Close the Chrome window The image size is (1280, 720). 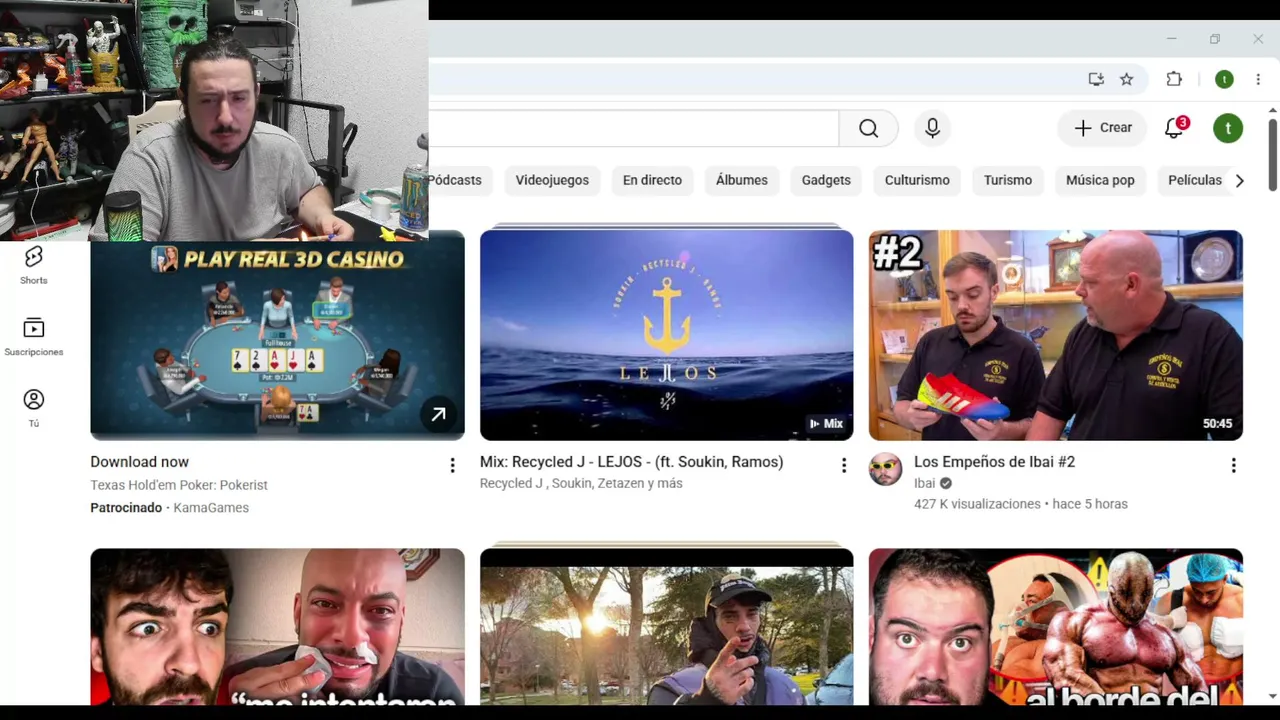(1258, 39)
